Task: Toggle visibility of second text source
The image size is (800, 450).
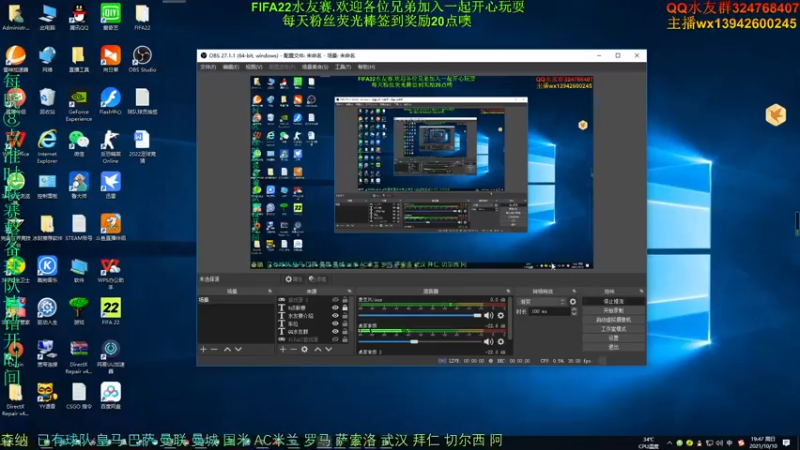Action: coord(335,308)
